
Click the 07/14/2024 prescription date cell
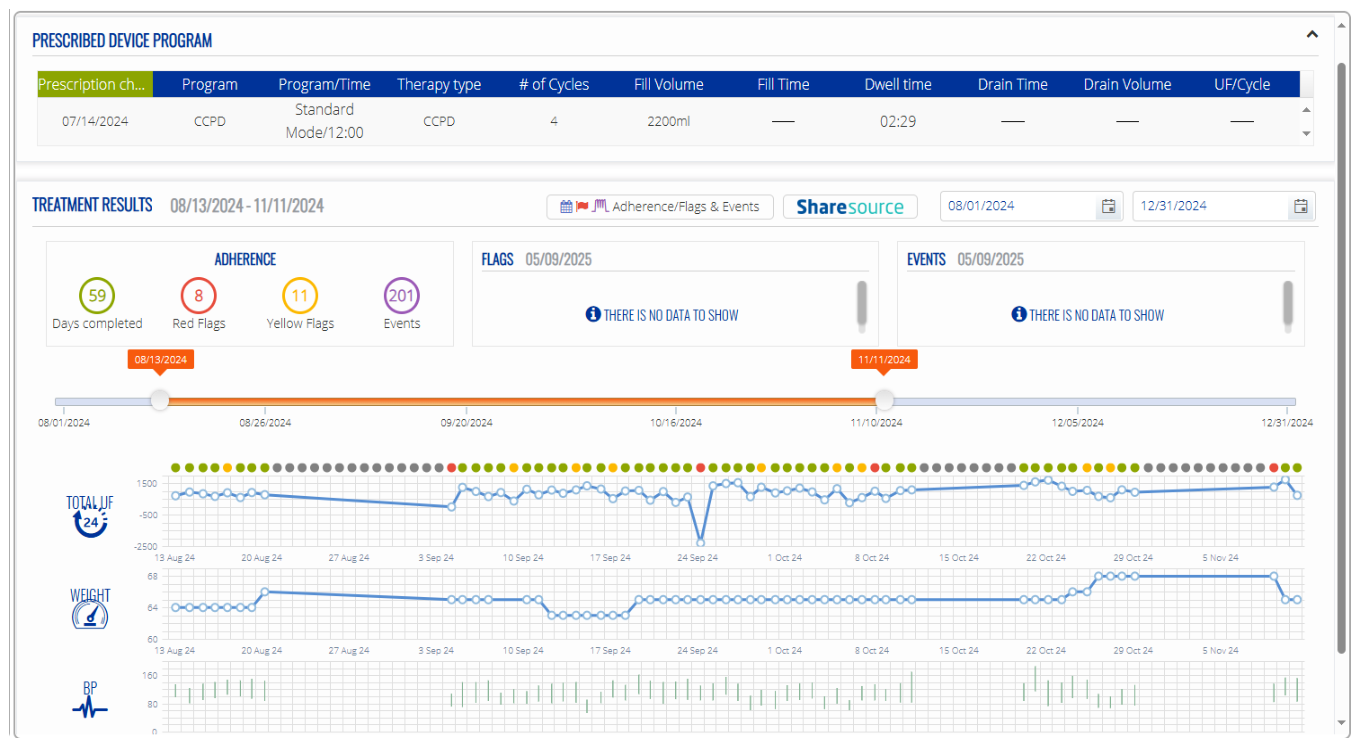click(x=95, y=121)
